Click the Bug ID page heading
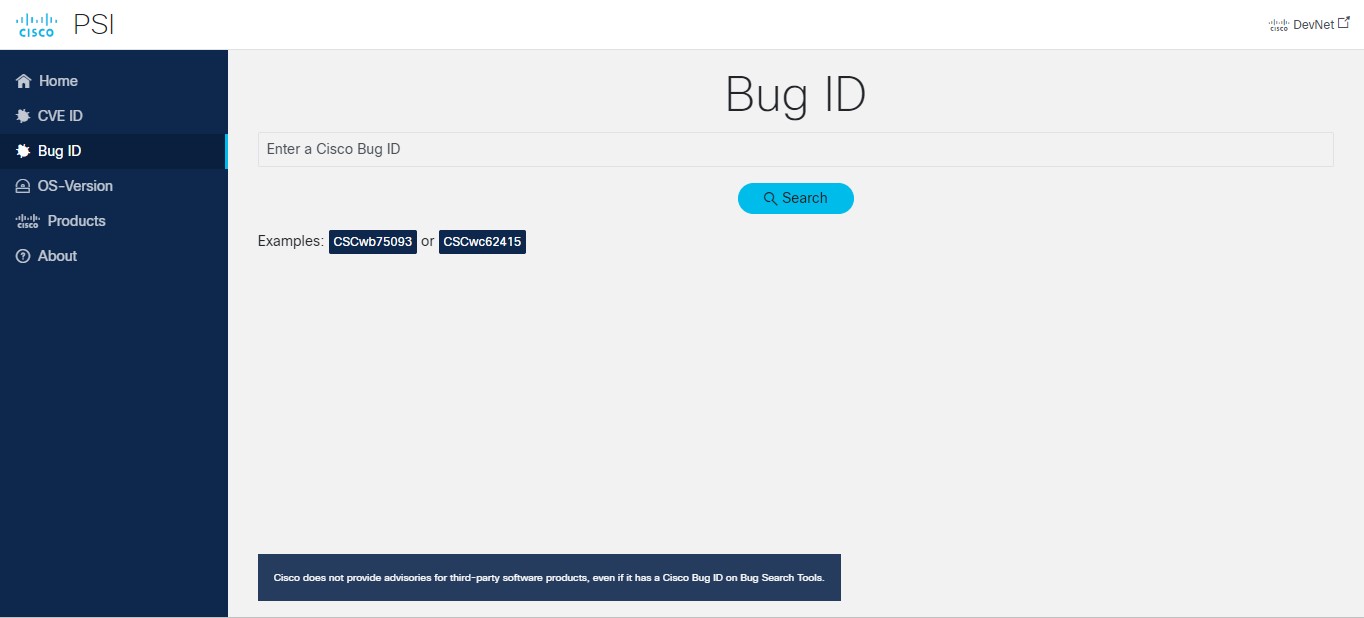The width and height of the screenshot is (1364, 618). click(796, 95)
